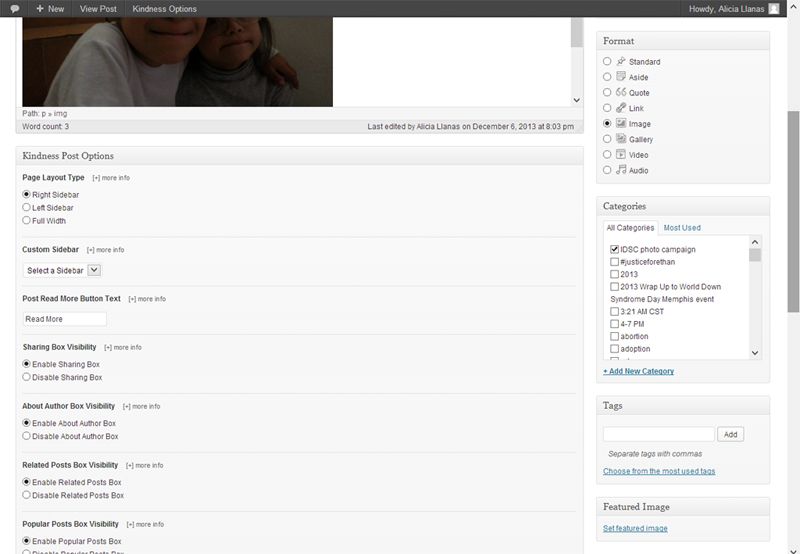Click the Image format picture icon
Viewport: 800px width, 554px height.
coord(620,123)
